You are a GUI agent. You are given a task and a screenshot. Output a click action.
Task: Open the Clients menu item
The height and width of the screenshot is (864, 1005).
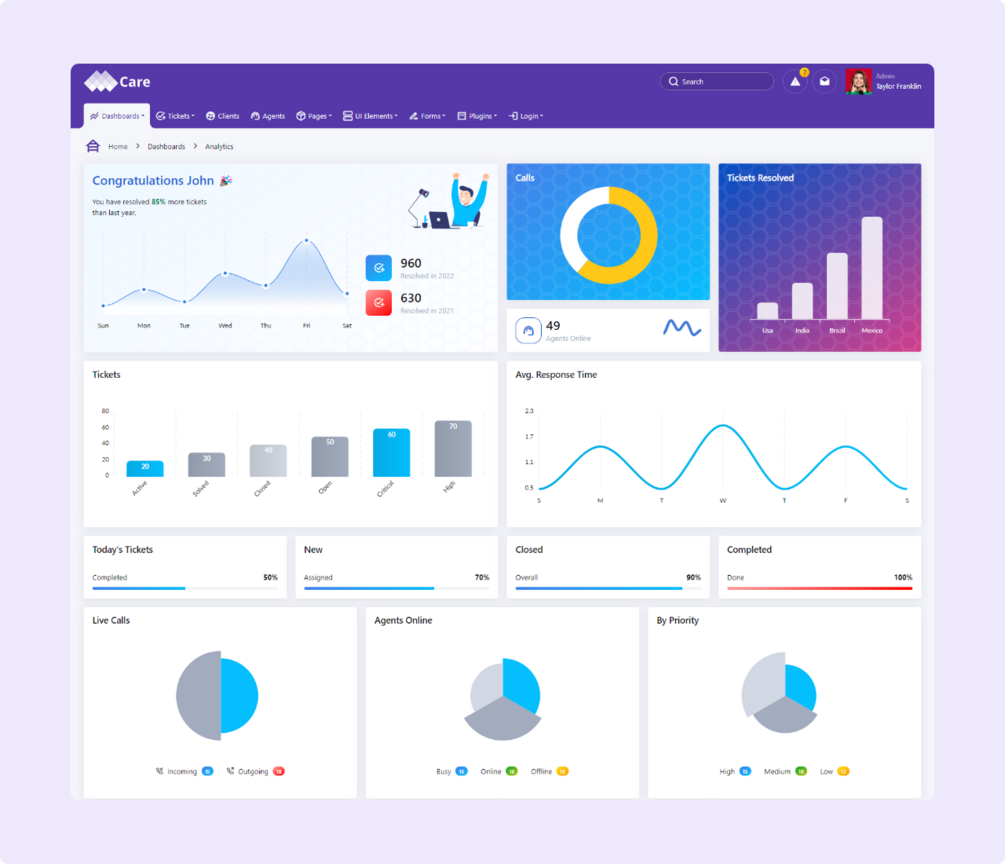[x=222, y=116]
